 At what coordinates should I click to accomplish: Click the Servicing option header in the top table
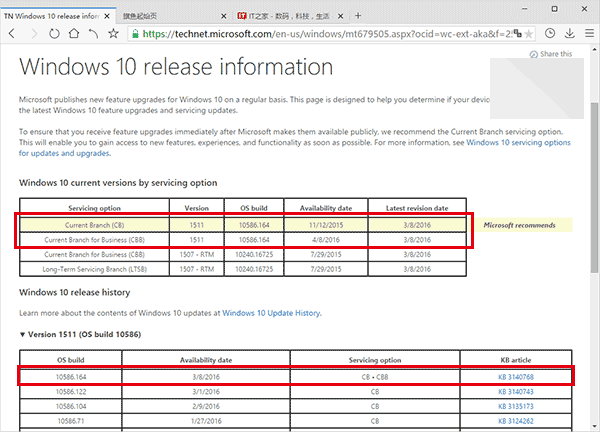click(95, 208)
